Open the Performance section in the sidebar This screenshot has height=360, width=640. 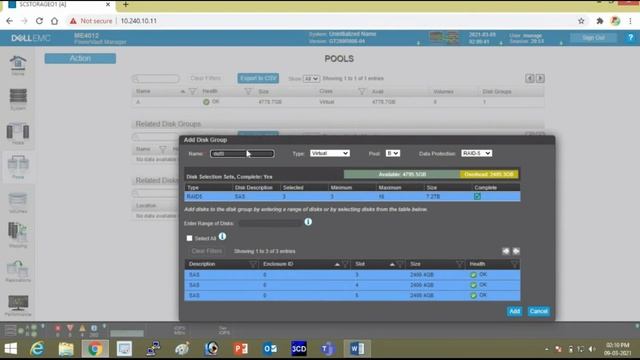coord(18,305)
